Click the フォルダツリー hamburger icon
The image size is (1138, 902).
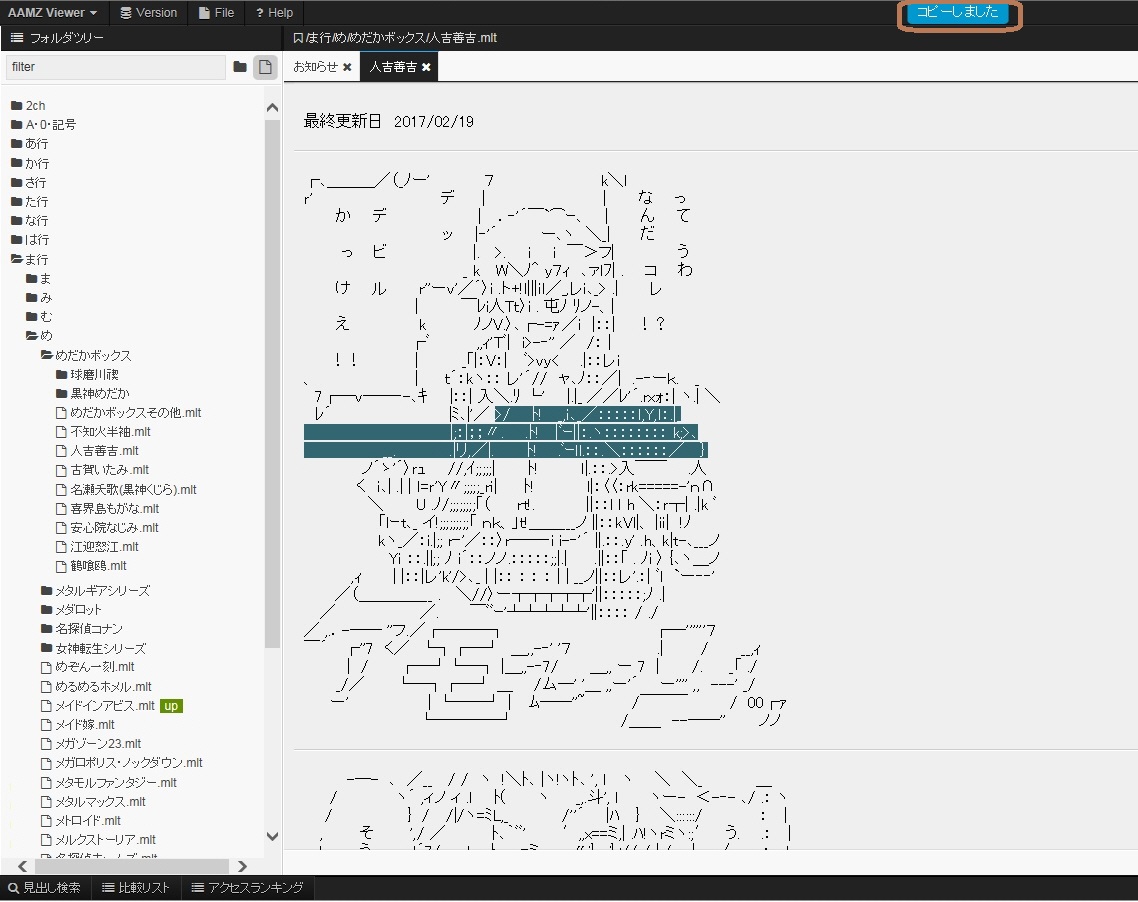pyautogui.click(x=17, y=38)
